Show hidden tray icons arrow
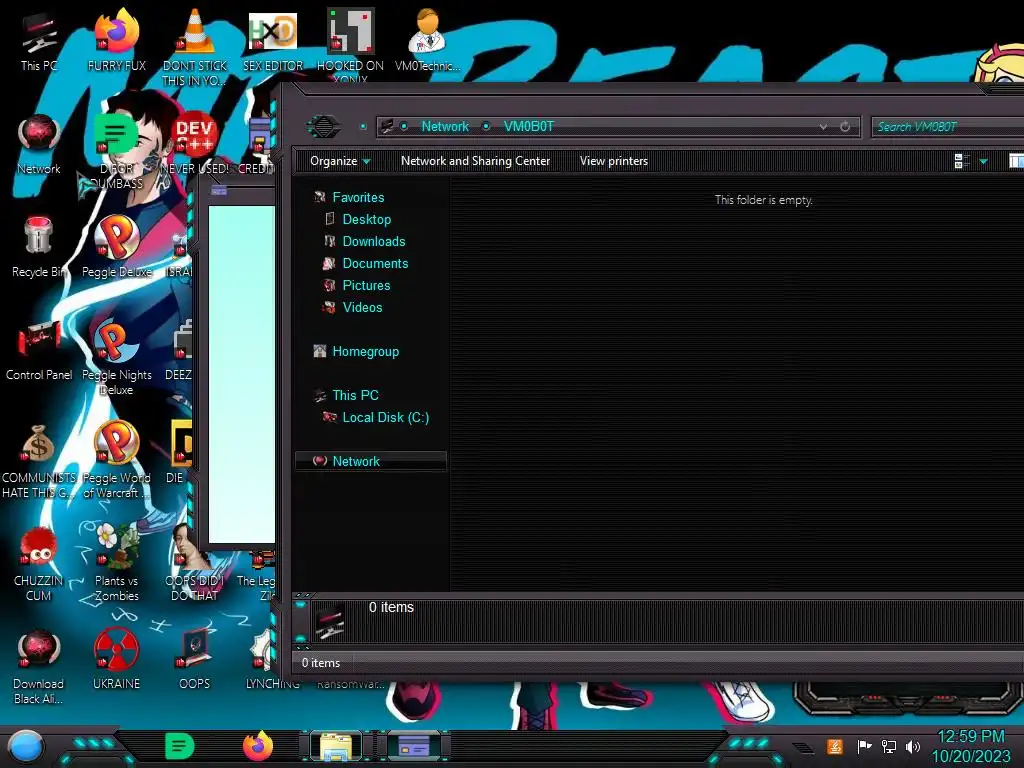The image size is (1024, 768). 803,747
